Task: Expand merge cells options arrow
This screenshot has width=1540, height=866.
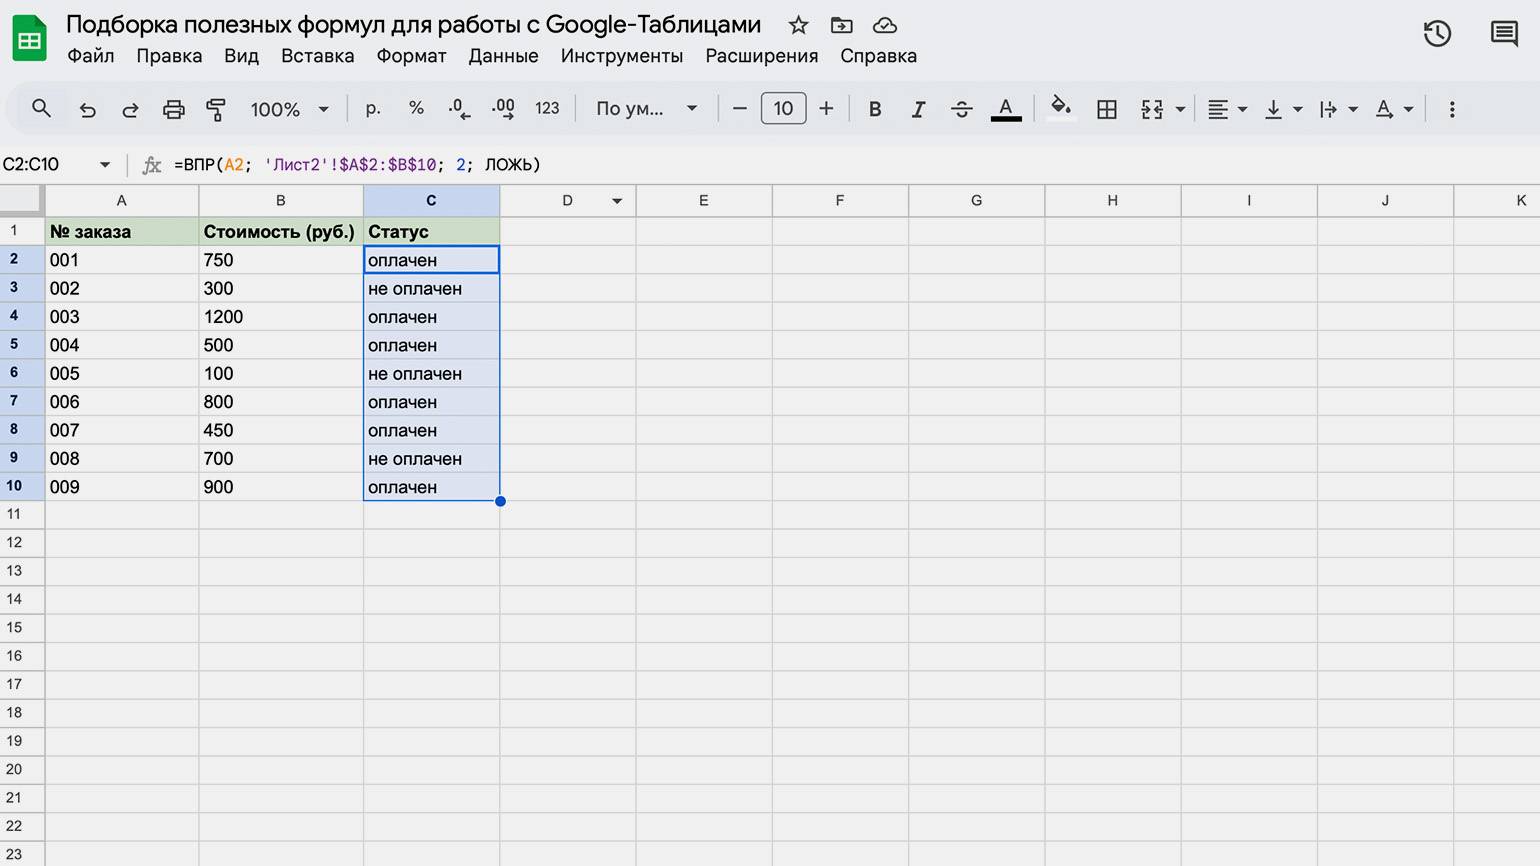Action: pyautogui.click(x=1180, y=109)
